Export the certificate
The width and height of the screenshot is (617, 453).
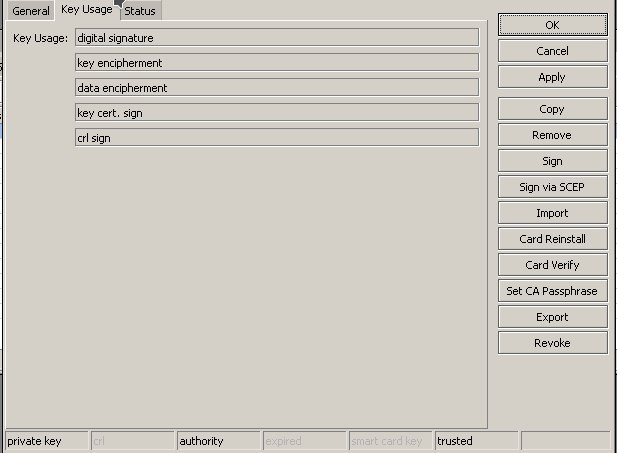pyautogui.click(x=552, y=317)
